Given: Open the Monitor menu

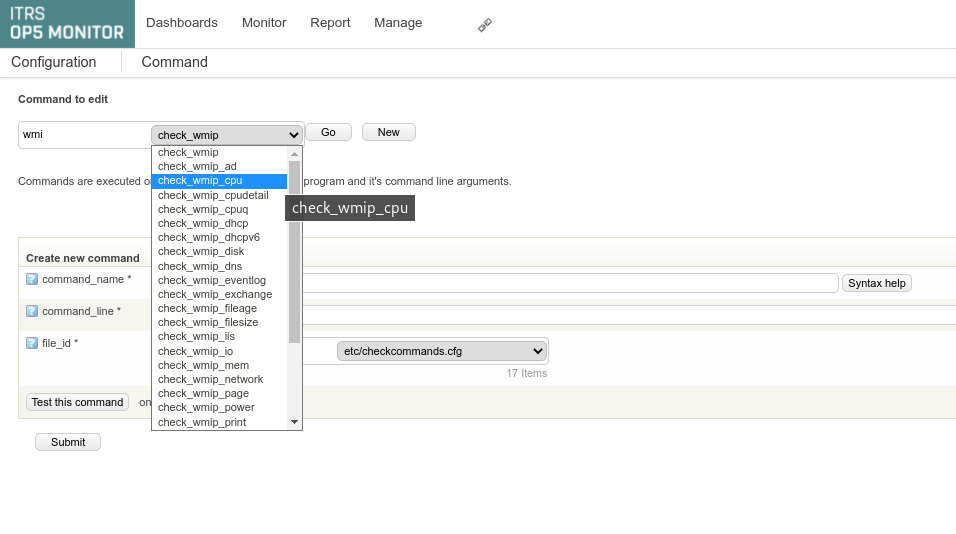Looking at the screenshot, I should [x=264, y=23].
